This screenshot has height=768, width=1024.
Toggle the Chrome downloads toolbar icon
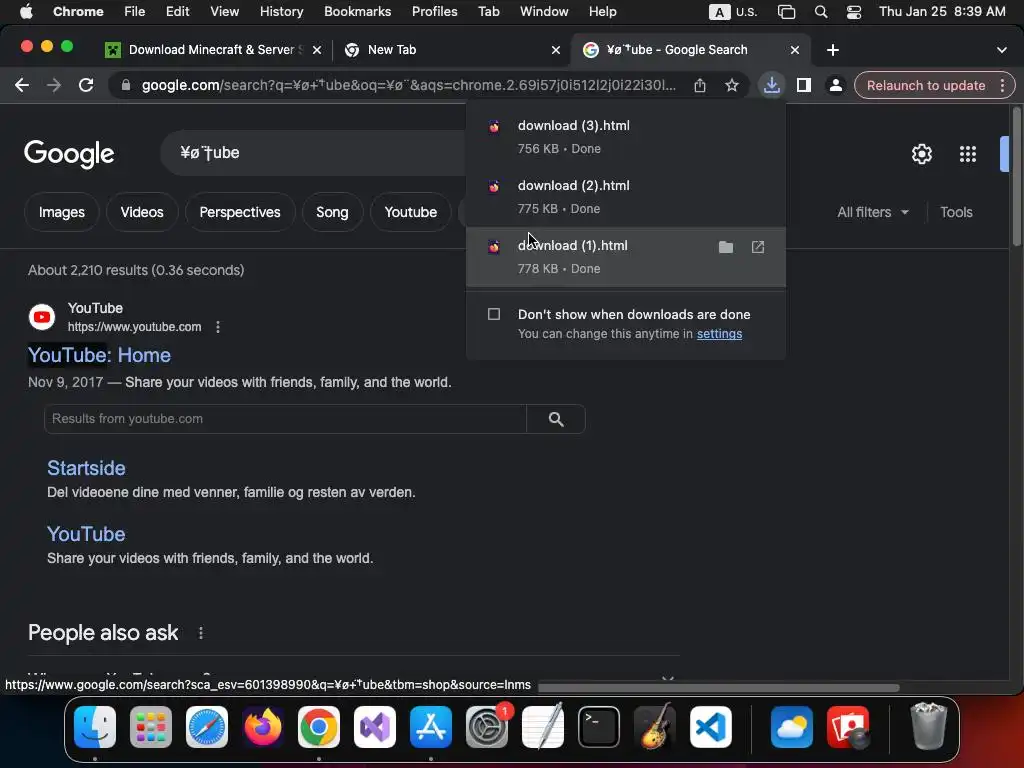[x=771, y=86]
